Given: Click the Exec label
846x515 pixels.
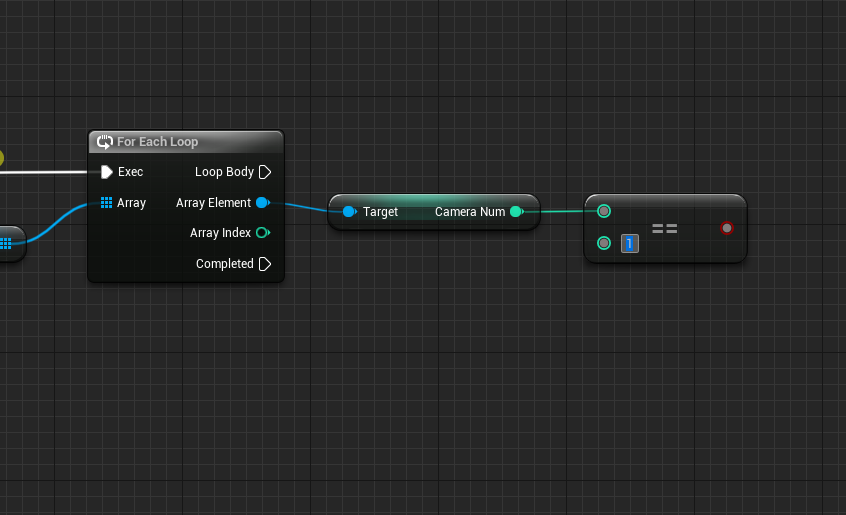Looking at the screenshot, I should click(131, 172).
